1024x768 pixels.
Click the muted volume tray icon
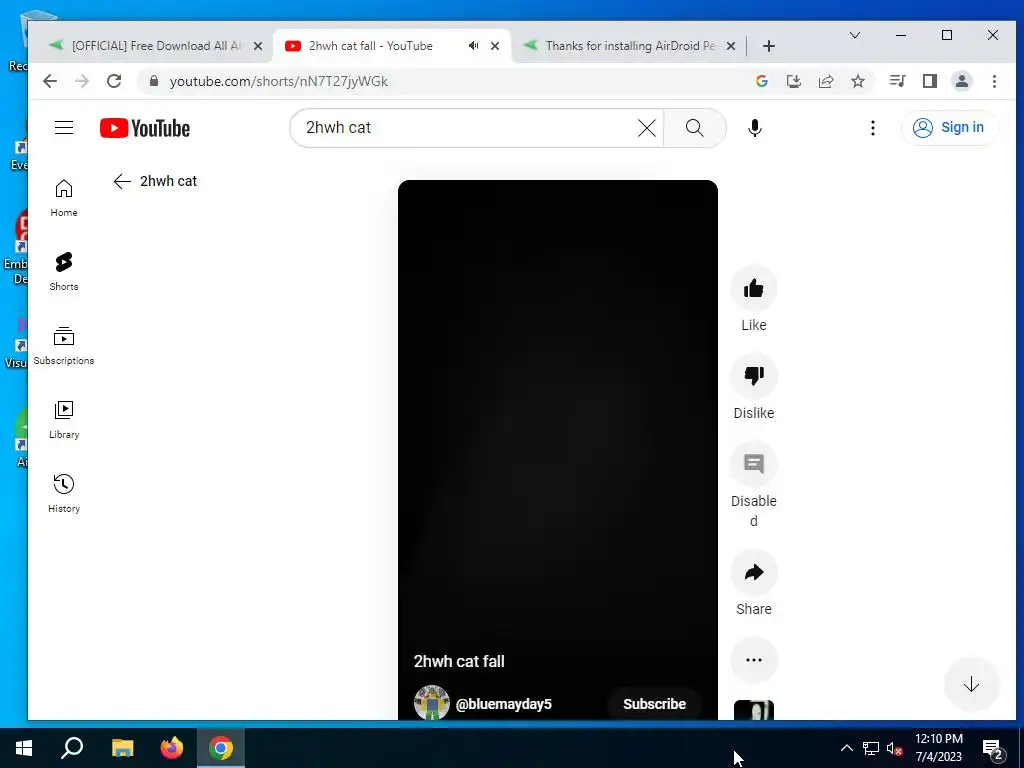point(894,748)
